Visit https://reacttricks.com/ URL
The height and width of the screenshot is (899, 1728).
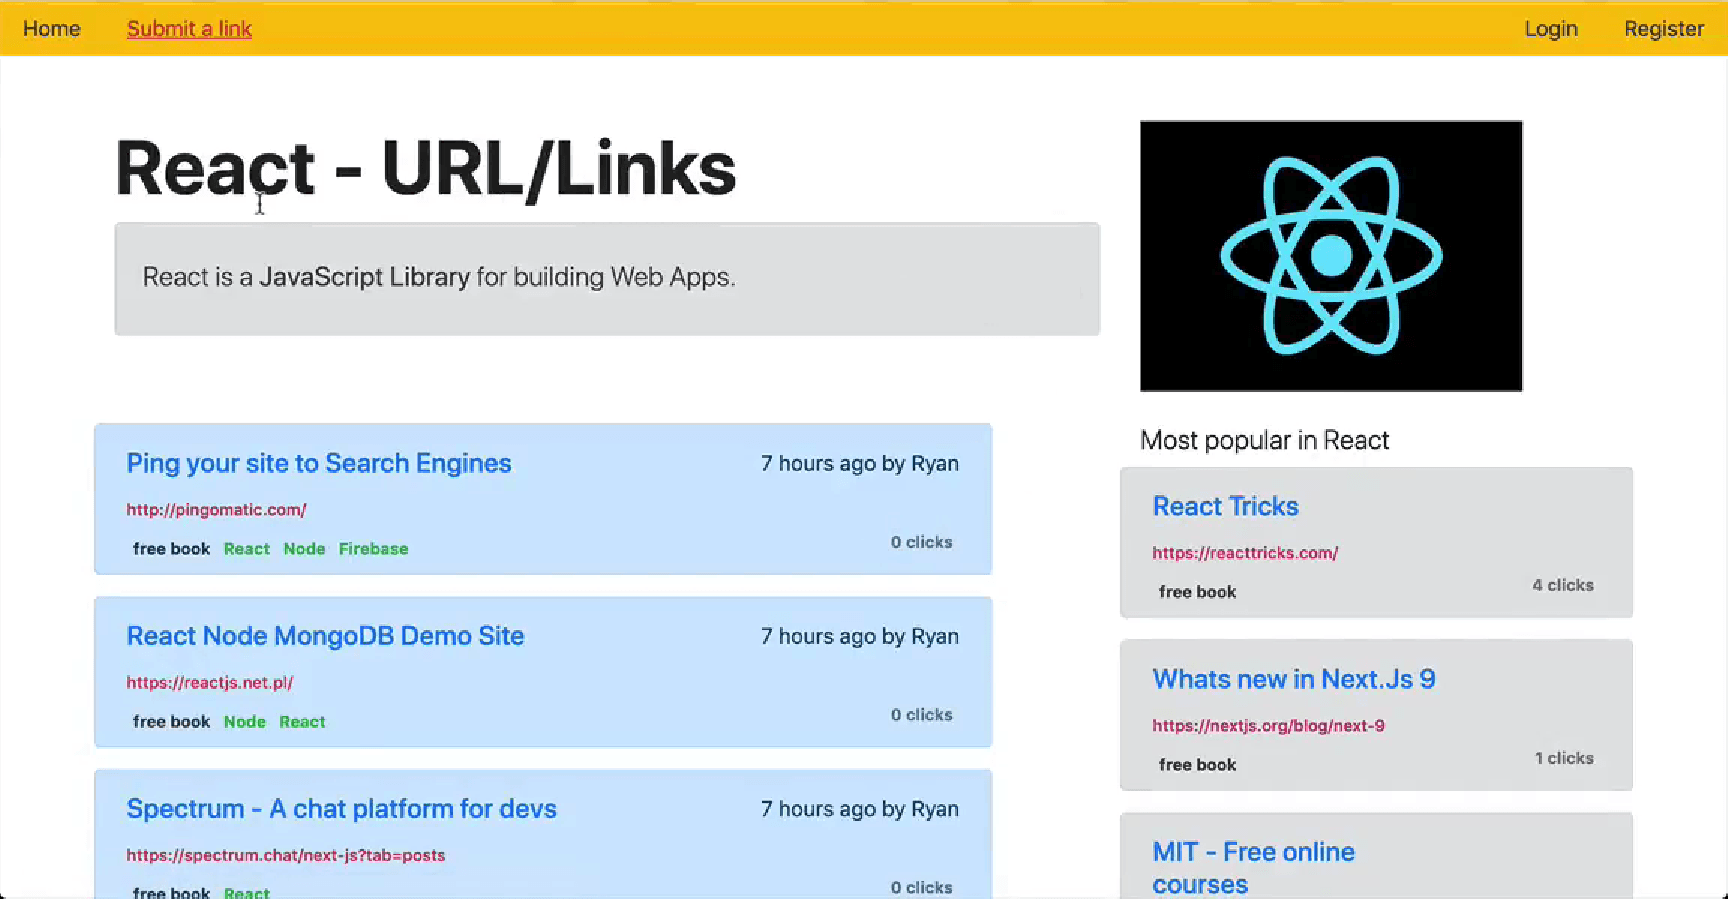click(x=1245, y=553)
